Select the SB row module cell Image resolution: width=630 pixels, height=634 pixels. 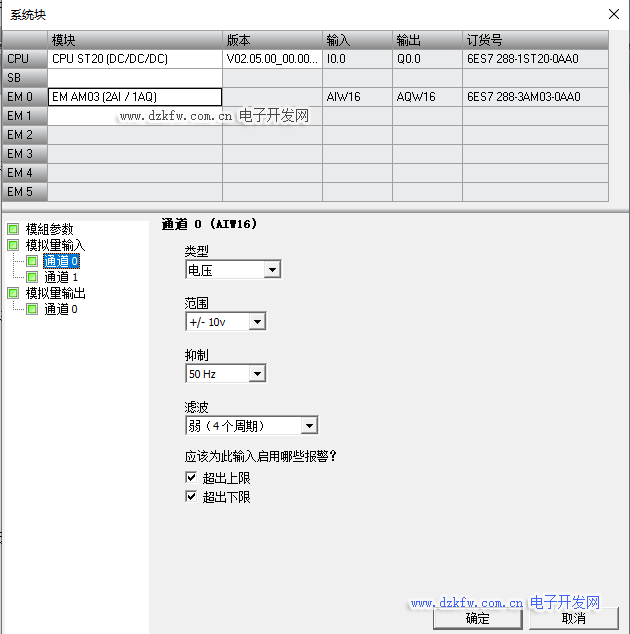click(x=134, y=78)
